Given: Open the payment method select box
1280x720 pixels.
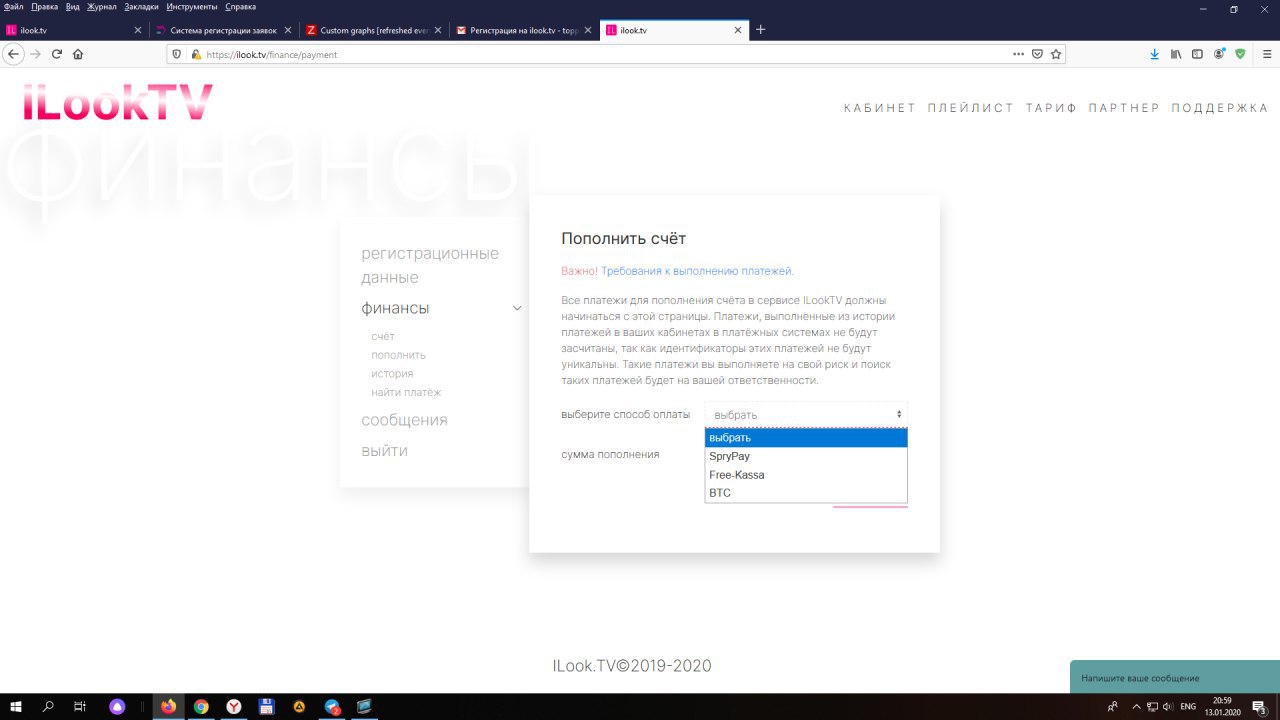Looking at the screenshot, I should coord(806,414).
